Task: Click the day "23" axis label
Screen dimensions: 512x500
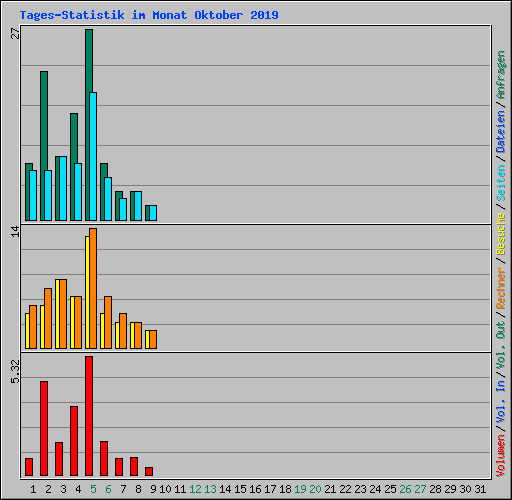Action: pos(360,489)
